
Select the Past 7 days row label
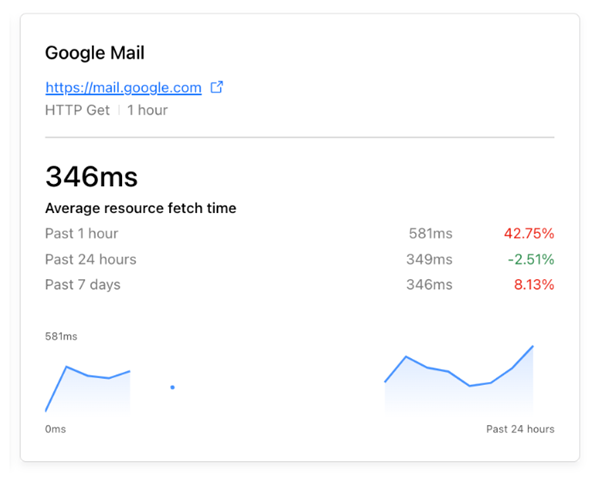83,285
